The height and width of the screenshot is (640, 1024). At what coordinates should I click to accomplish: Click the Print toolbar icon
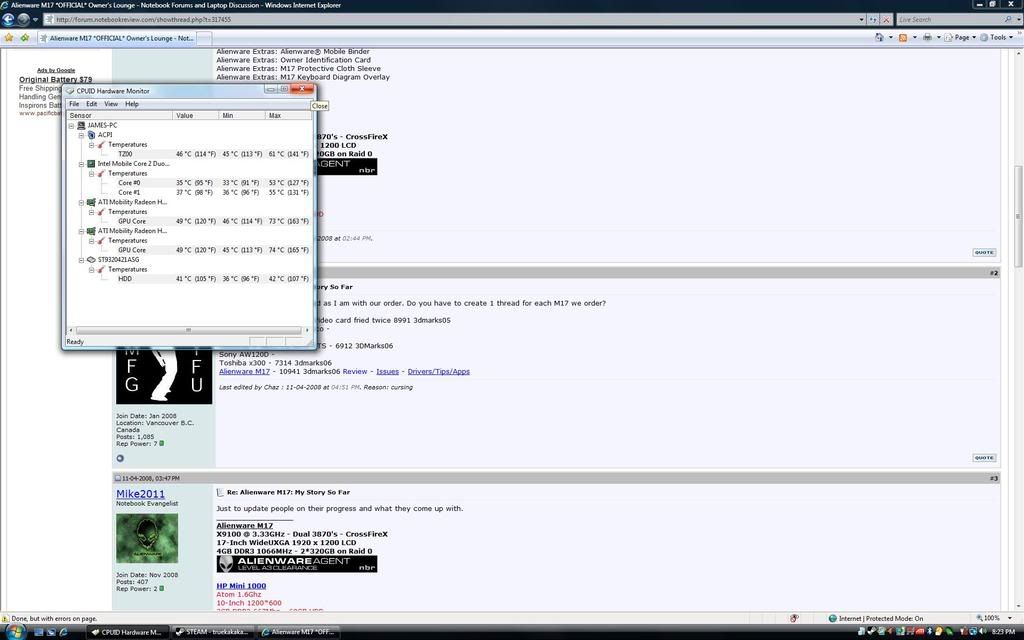(927, 38)
